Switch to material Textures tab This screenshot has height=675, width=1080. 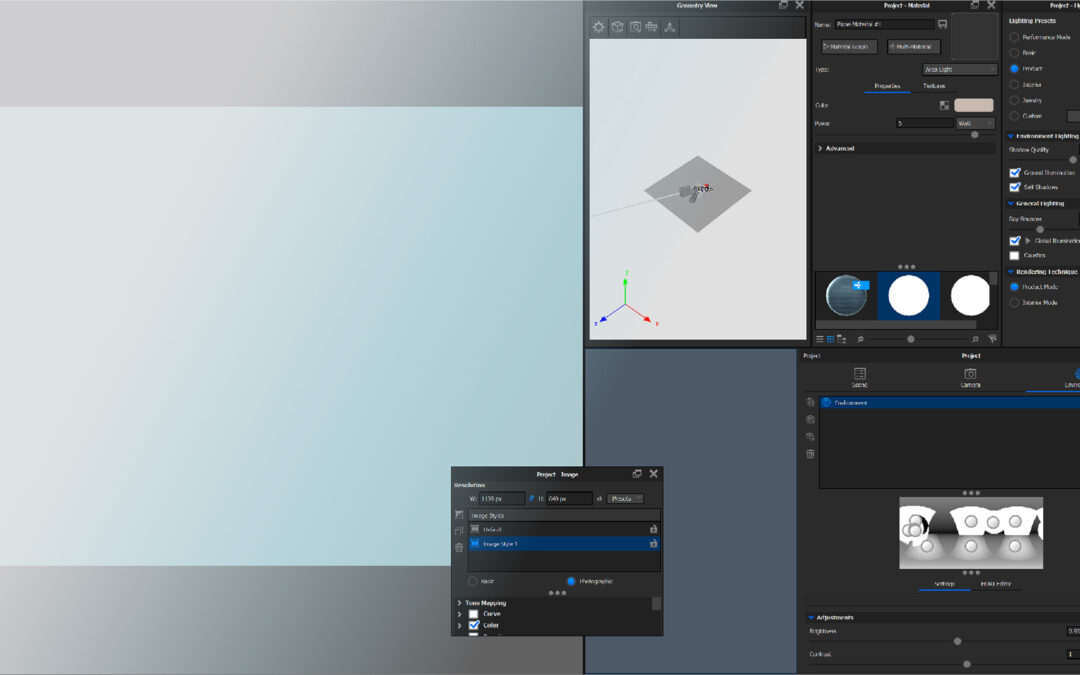tap(934, 86)
